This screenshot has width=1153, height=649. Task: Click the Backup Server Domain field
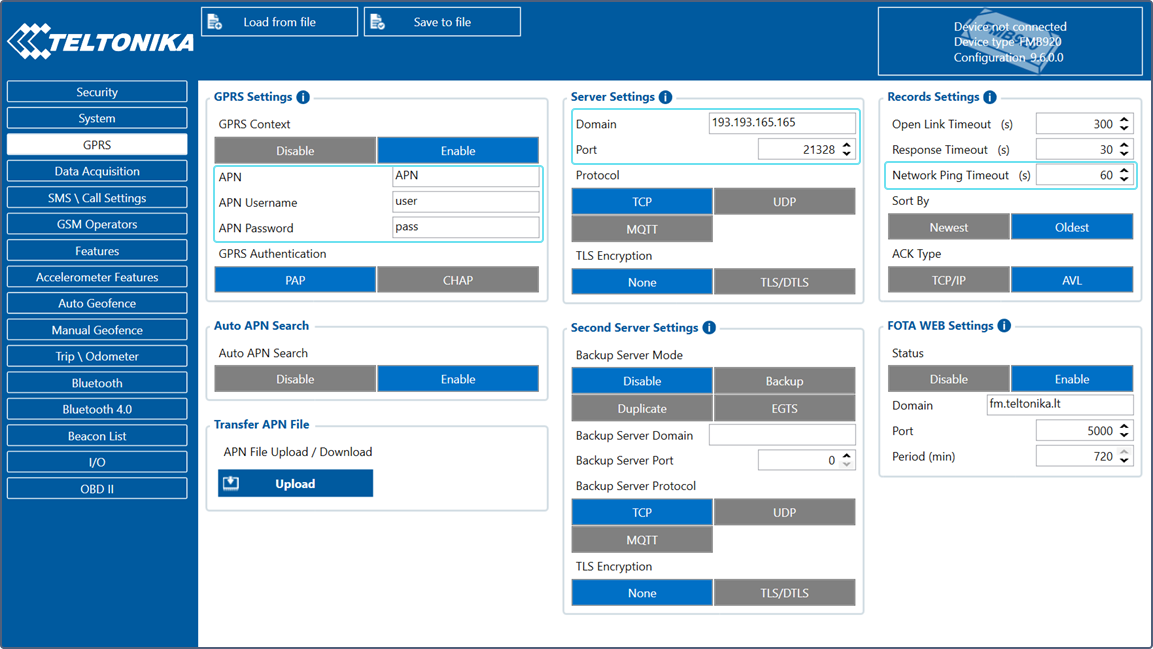tap(781, 435)
